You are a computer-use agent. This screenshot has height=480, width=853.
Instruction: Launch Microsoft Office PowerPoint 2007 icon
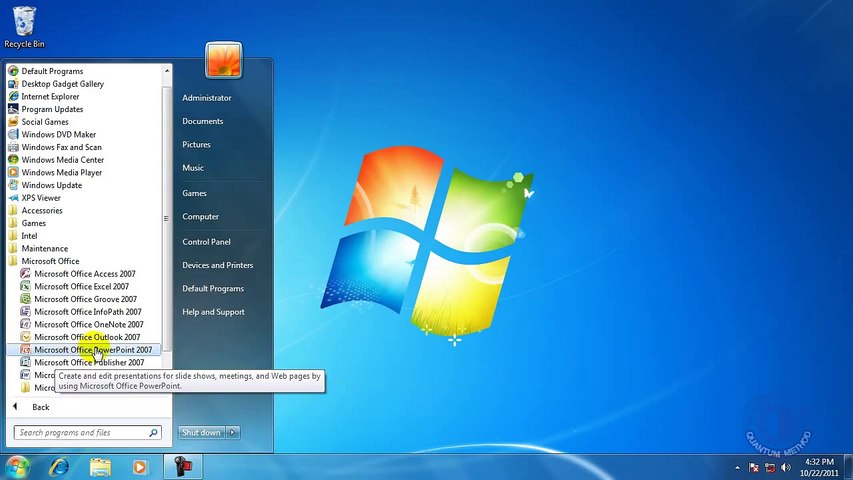(x=25, y=349)
